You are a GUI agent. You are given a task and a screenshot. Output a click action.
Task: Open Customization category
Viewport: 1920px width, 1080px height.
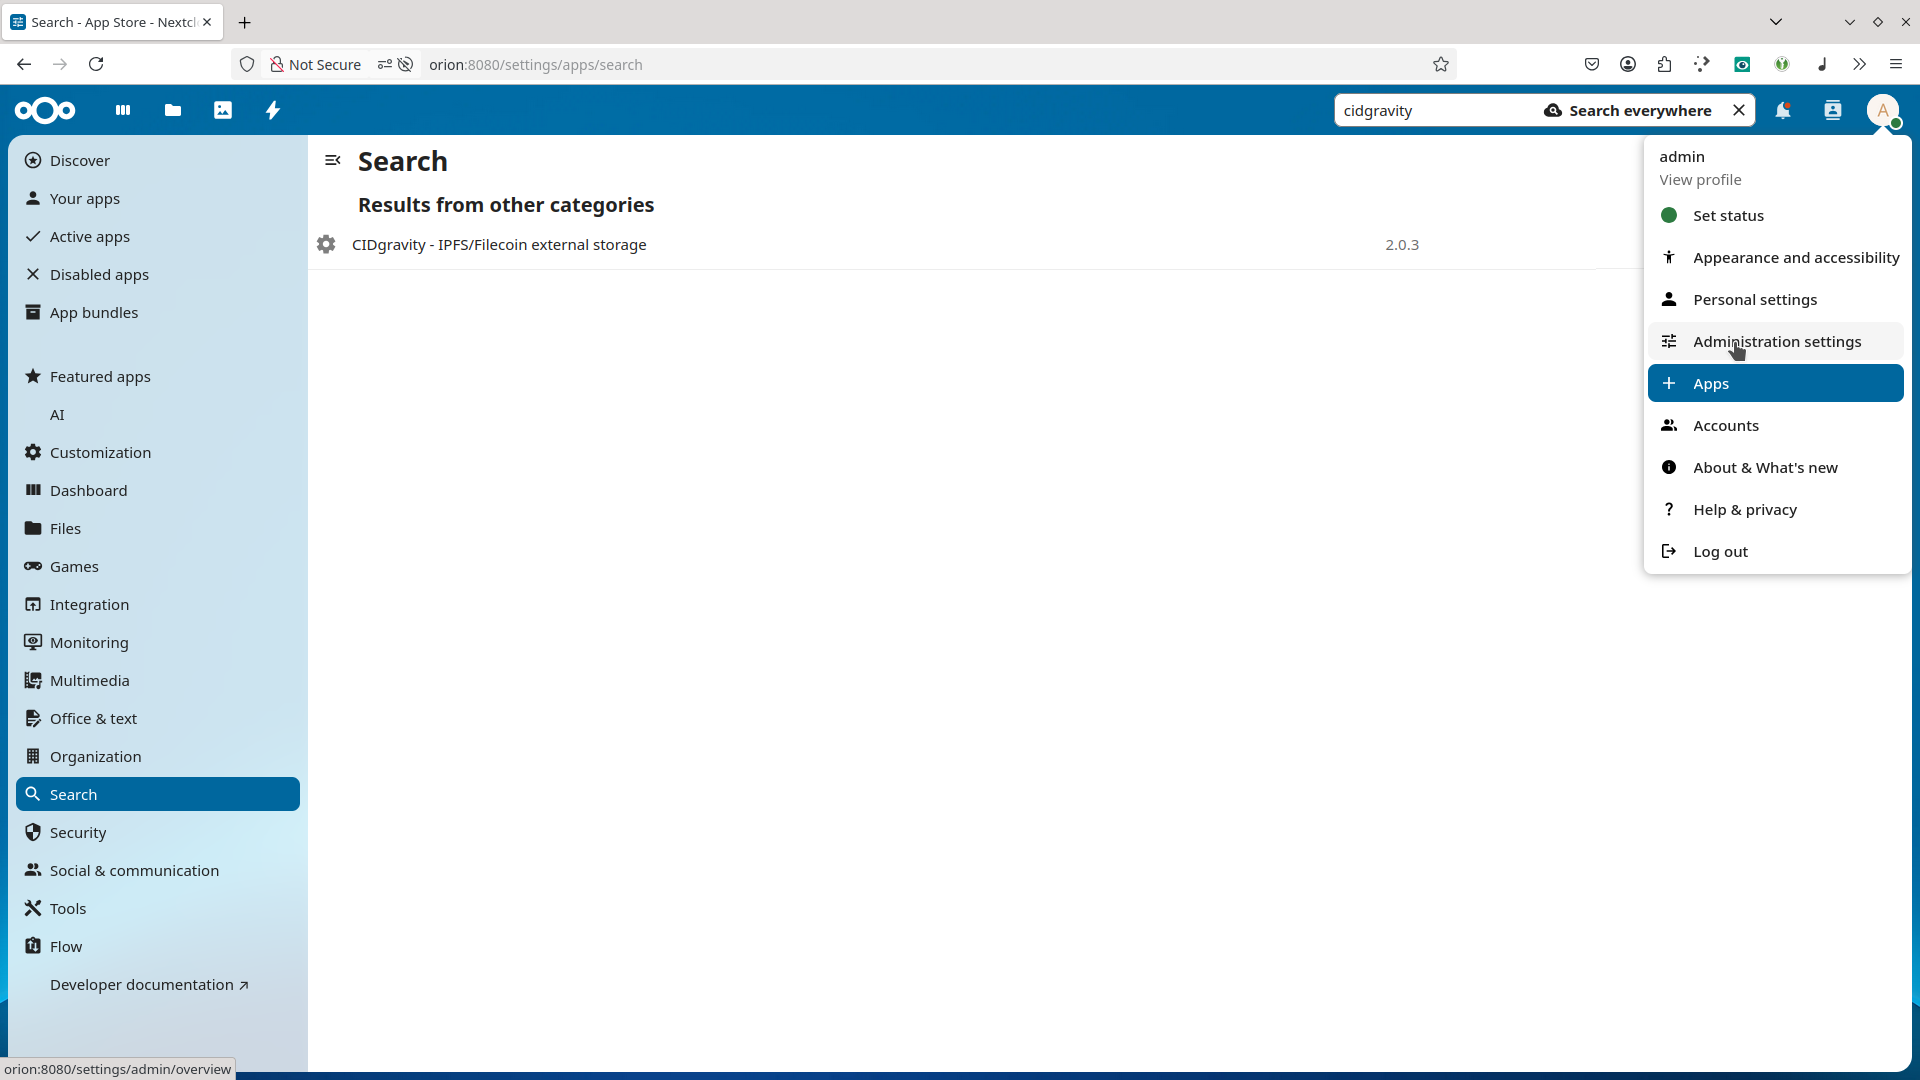point(158,452)
